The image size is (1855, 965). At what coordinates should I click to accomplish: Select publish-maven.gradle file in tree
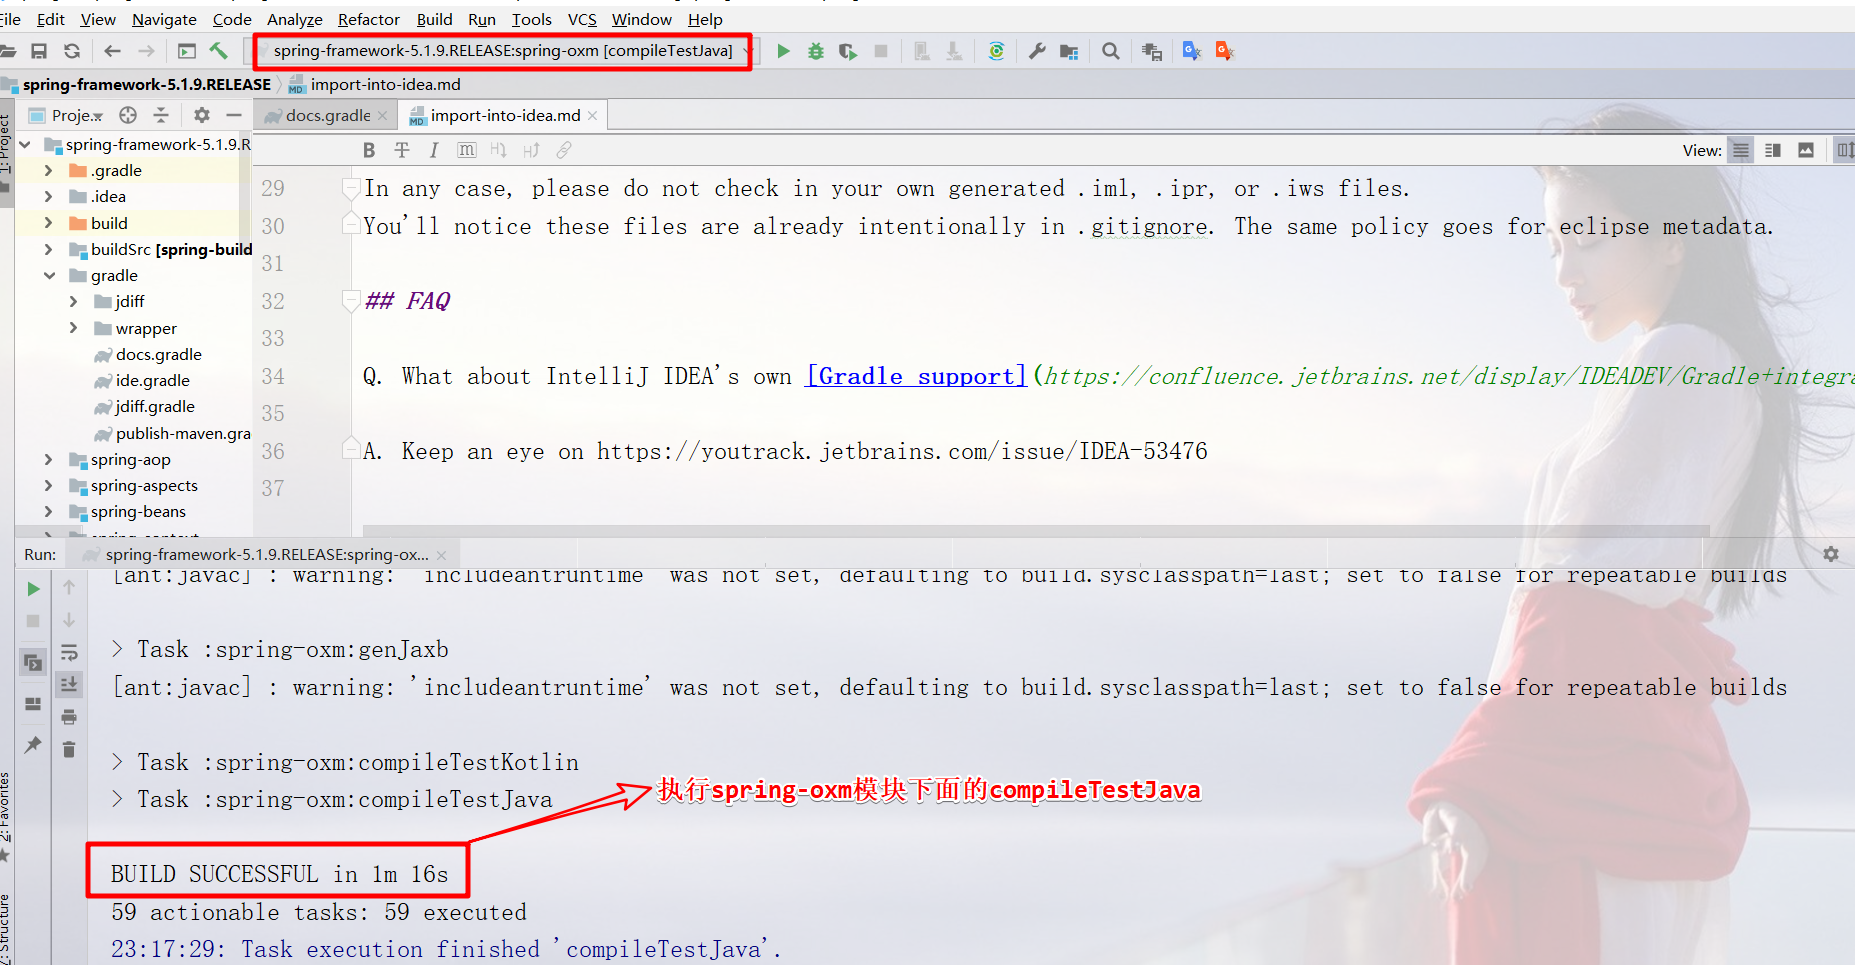[183, 433]
